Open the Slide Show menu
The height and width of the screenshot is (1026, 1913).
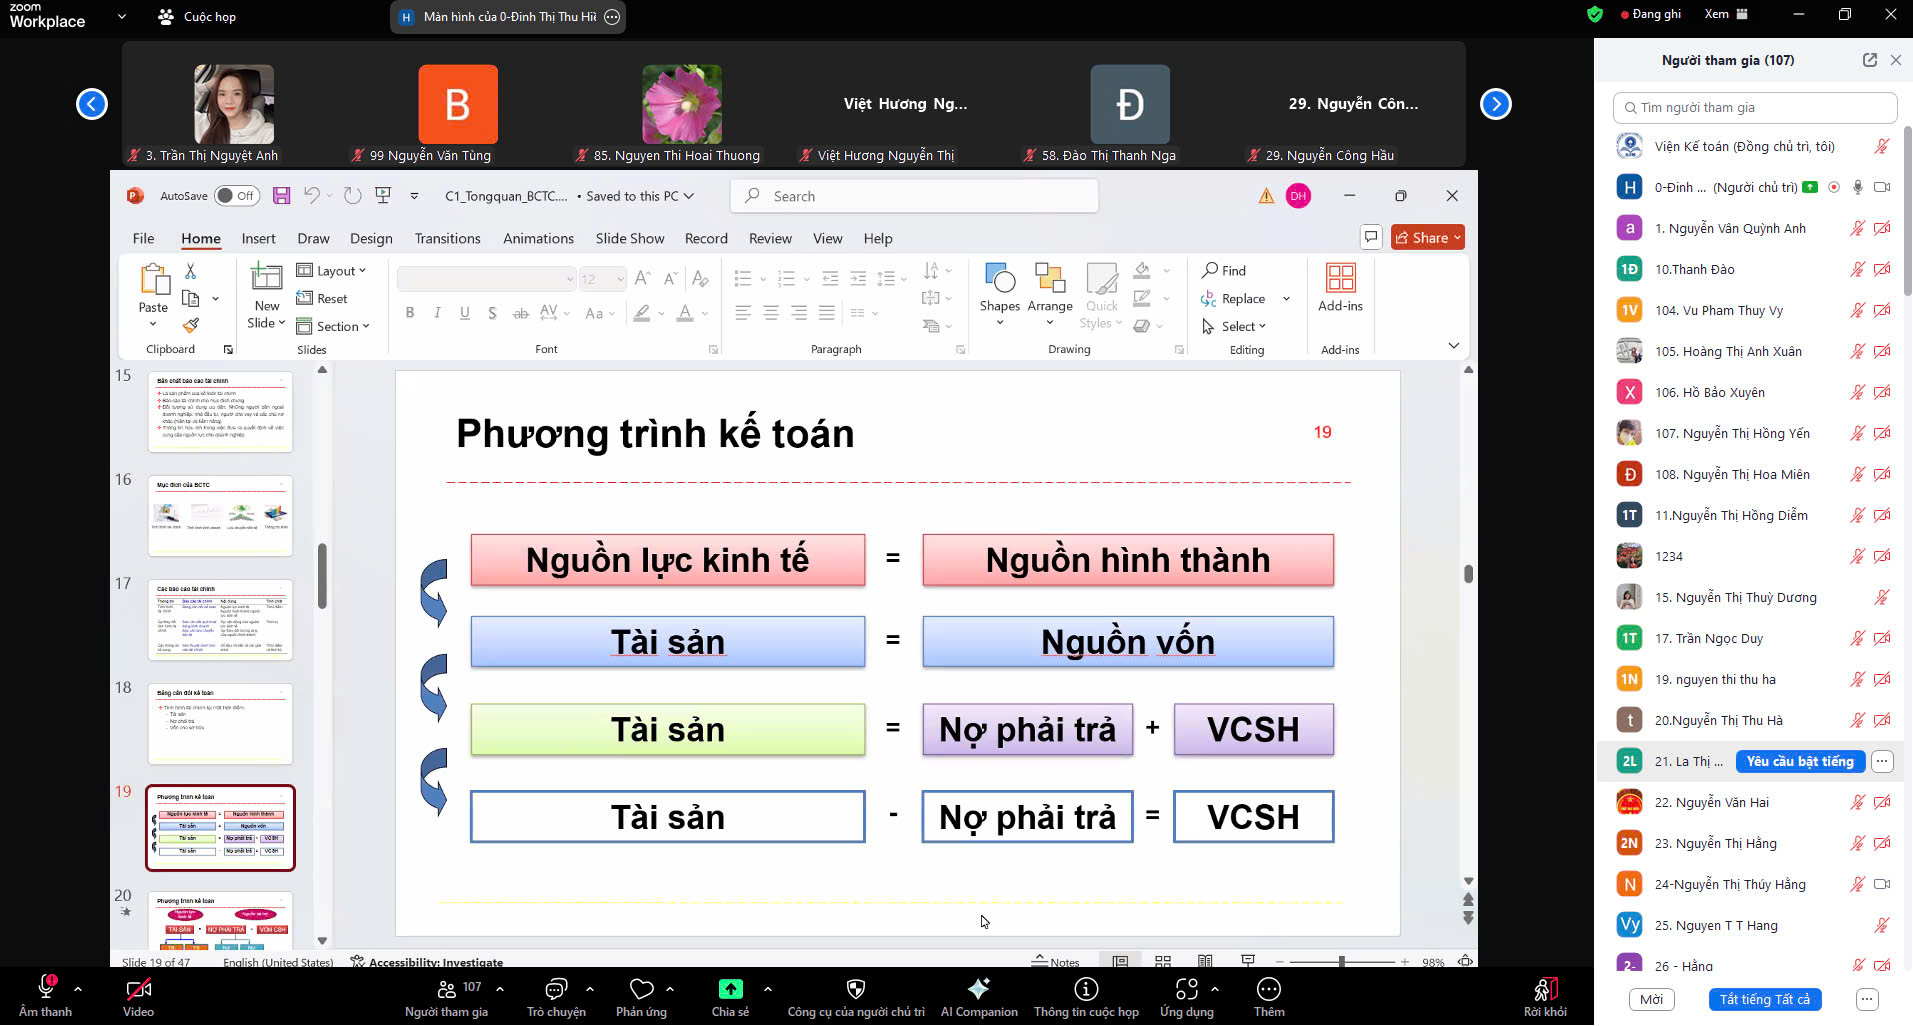coord(629,238)
